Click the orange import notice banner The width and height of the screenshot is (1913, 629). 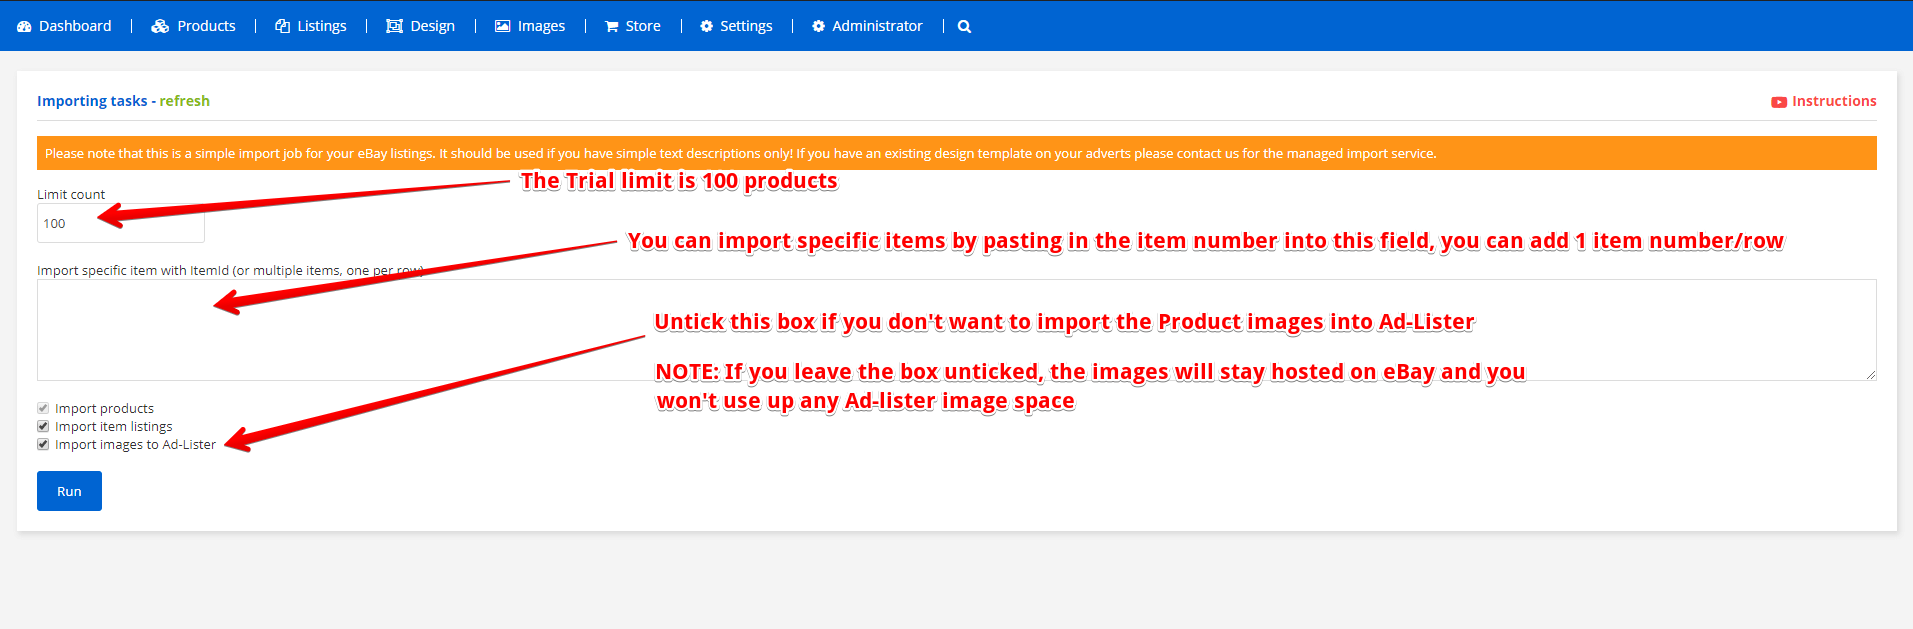[x=957, y=153]
